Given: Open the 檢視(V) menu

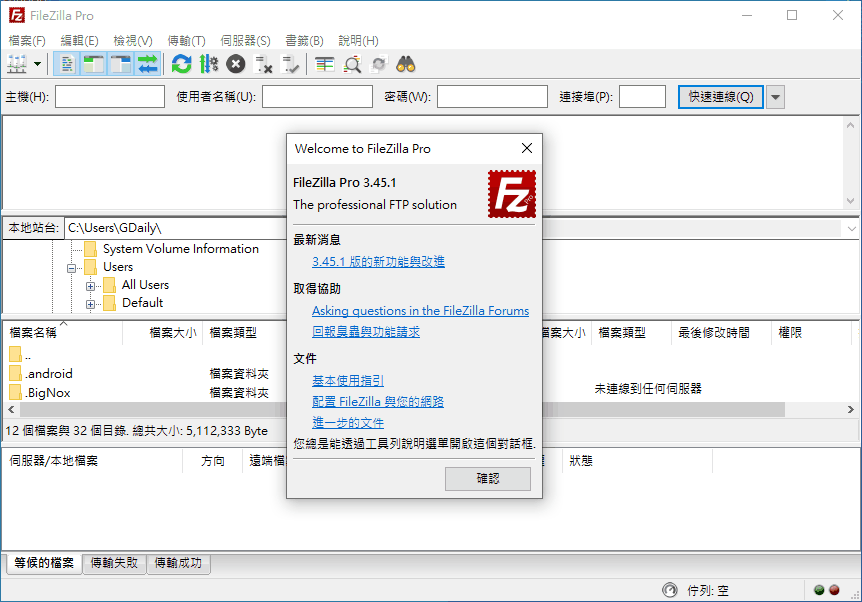Looking at the screenshot, I should click(132, 41).
